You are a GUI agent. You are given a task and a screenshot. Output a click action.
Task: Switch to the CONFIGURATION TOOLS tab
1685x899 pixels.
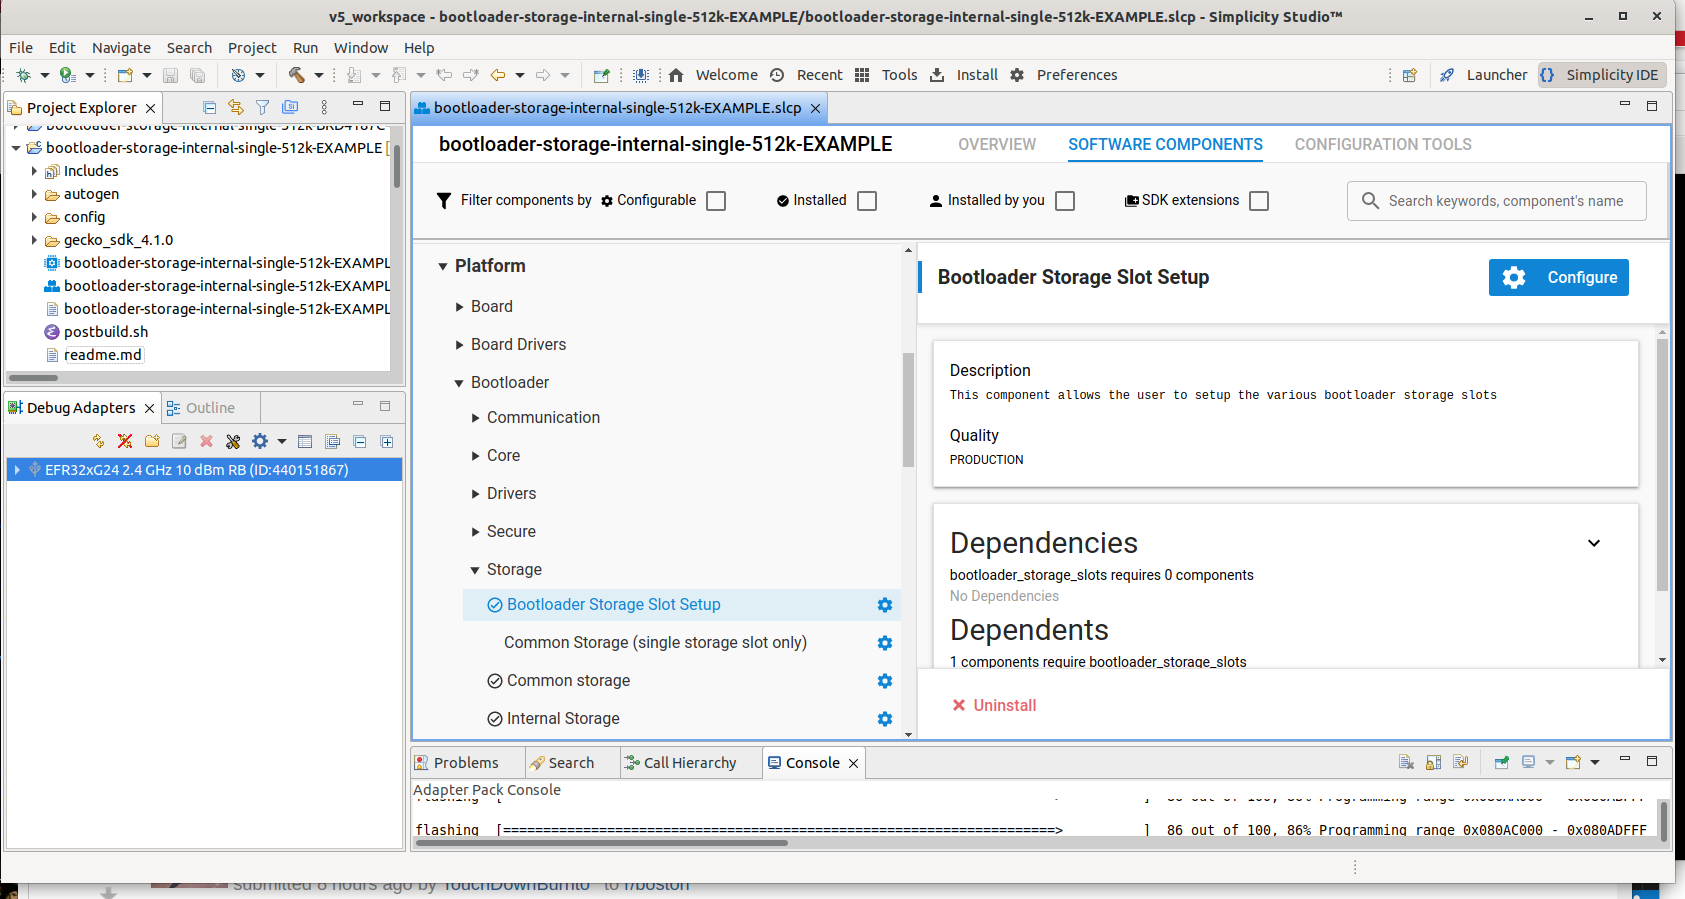[1382, 144]
